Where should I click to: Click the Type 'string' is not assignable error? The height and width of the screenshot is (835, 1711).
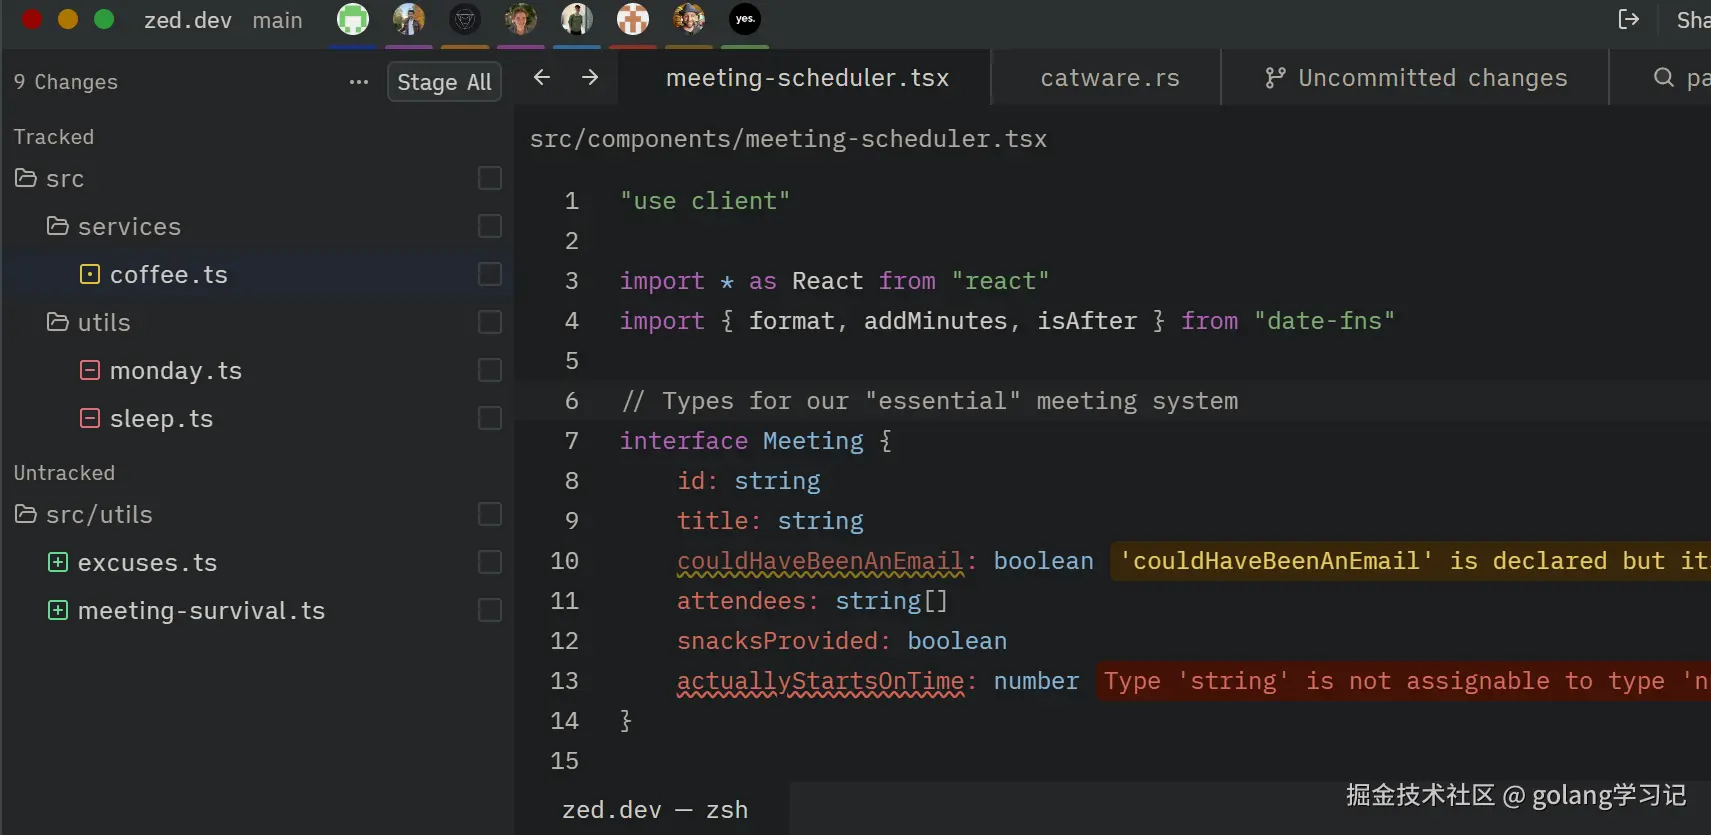[x=1404, y=681]
